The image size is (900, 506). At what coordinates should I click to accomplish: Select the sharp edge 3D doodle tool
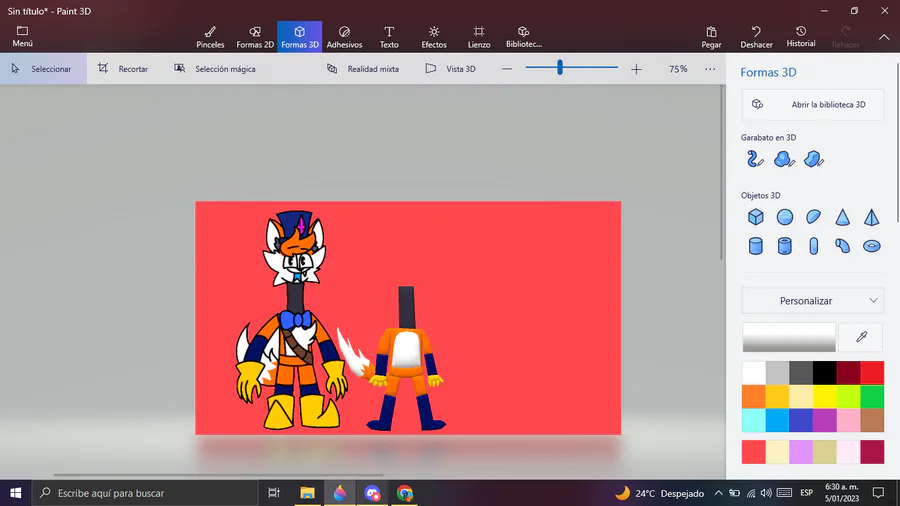pyautogui.click(x=814, y=159)
